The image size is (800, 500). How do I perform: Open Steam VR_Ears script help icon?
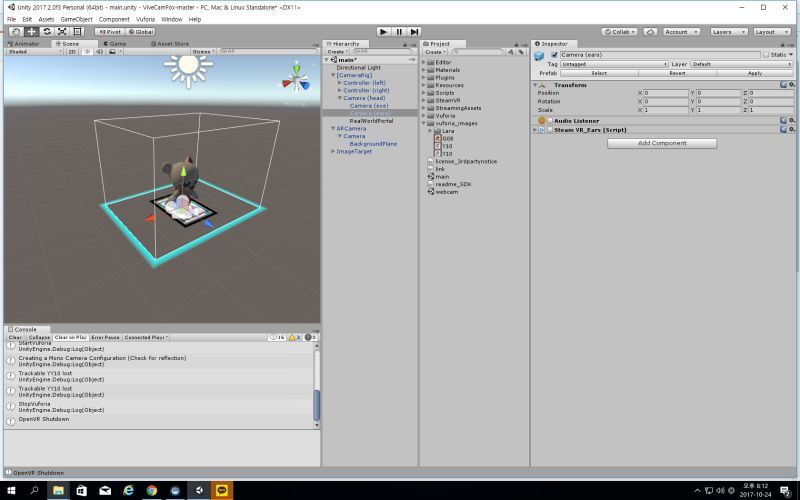tap(783, 130)
